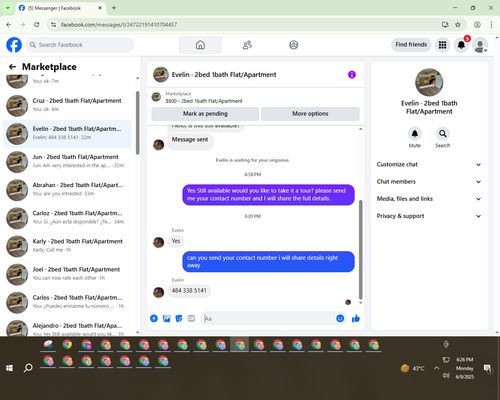Screen dimensions: 500x400
Task: Open account profile menu
Action: pyautogui.click(x=480, y=45)
